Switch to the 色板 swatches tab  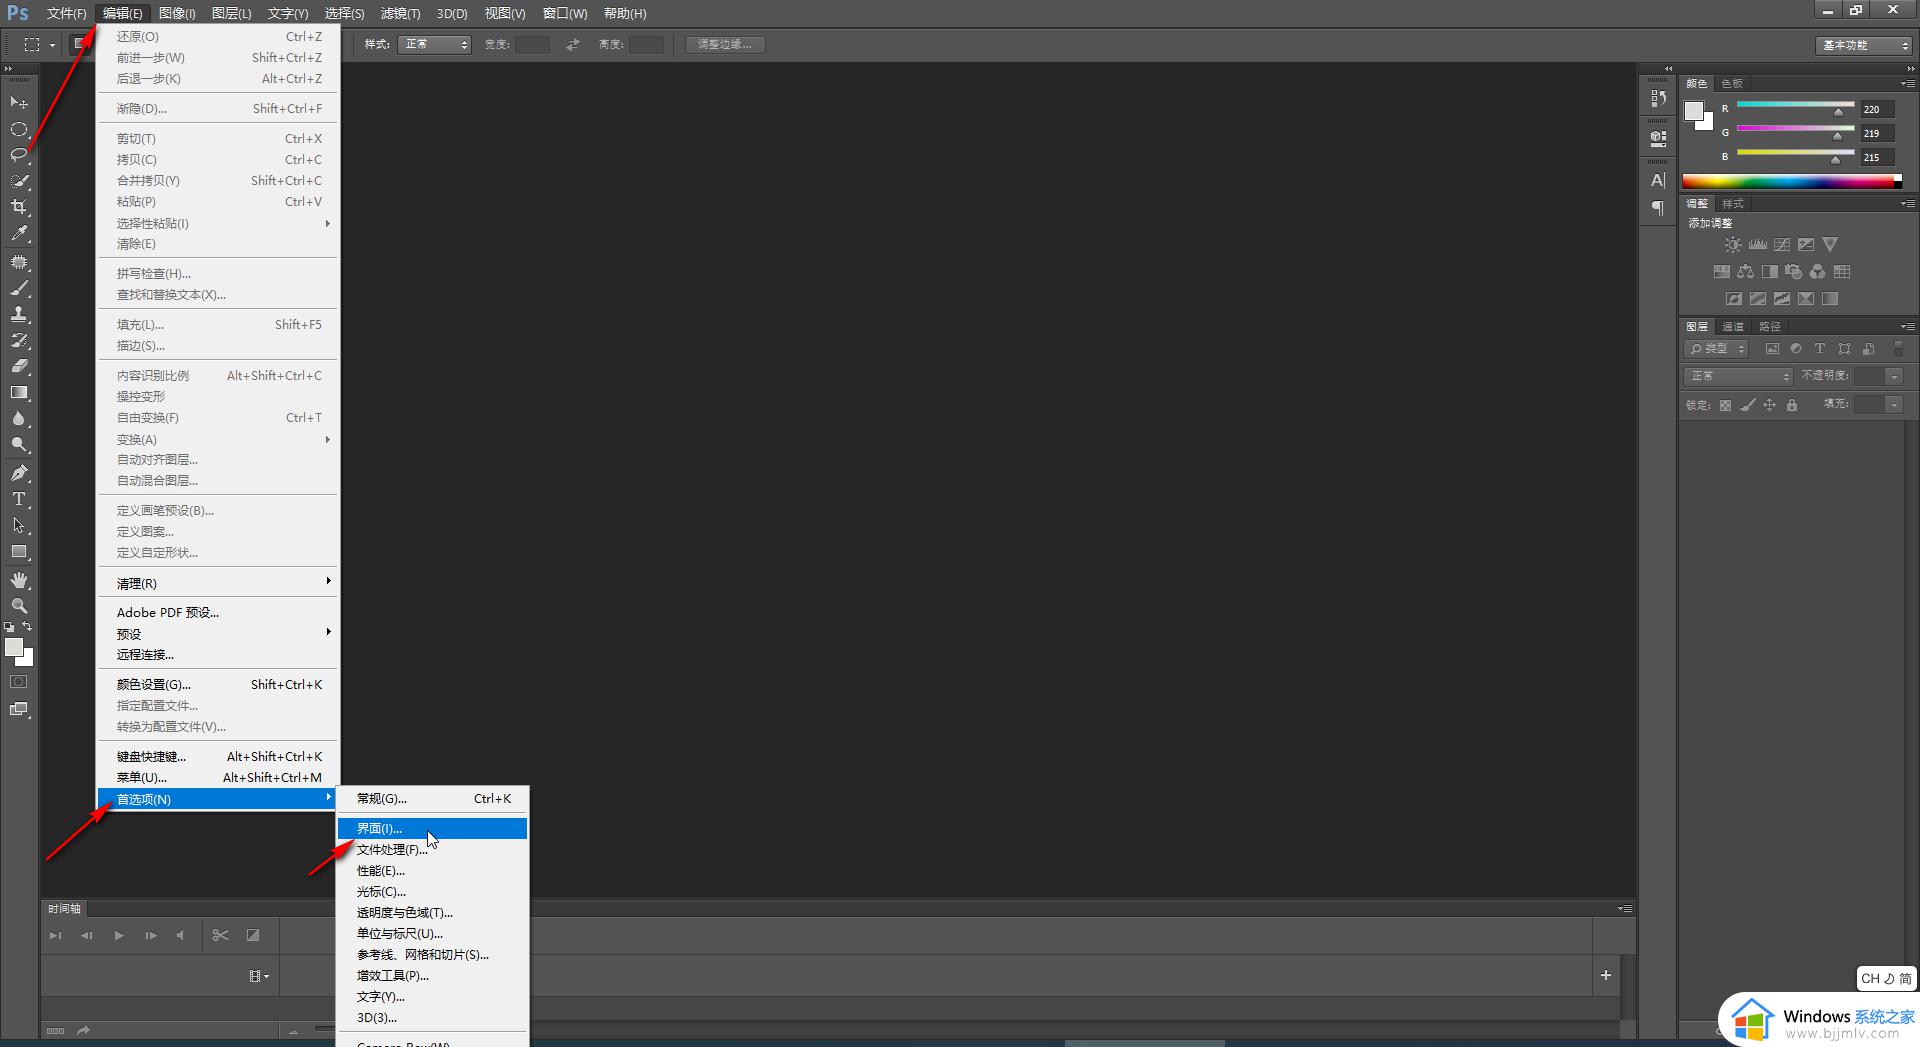click(1732, 83)
